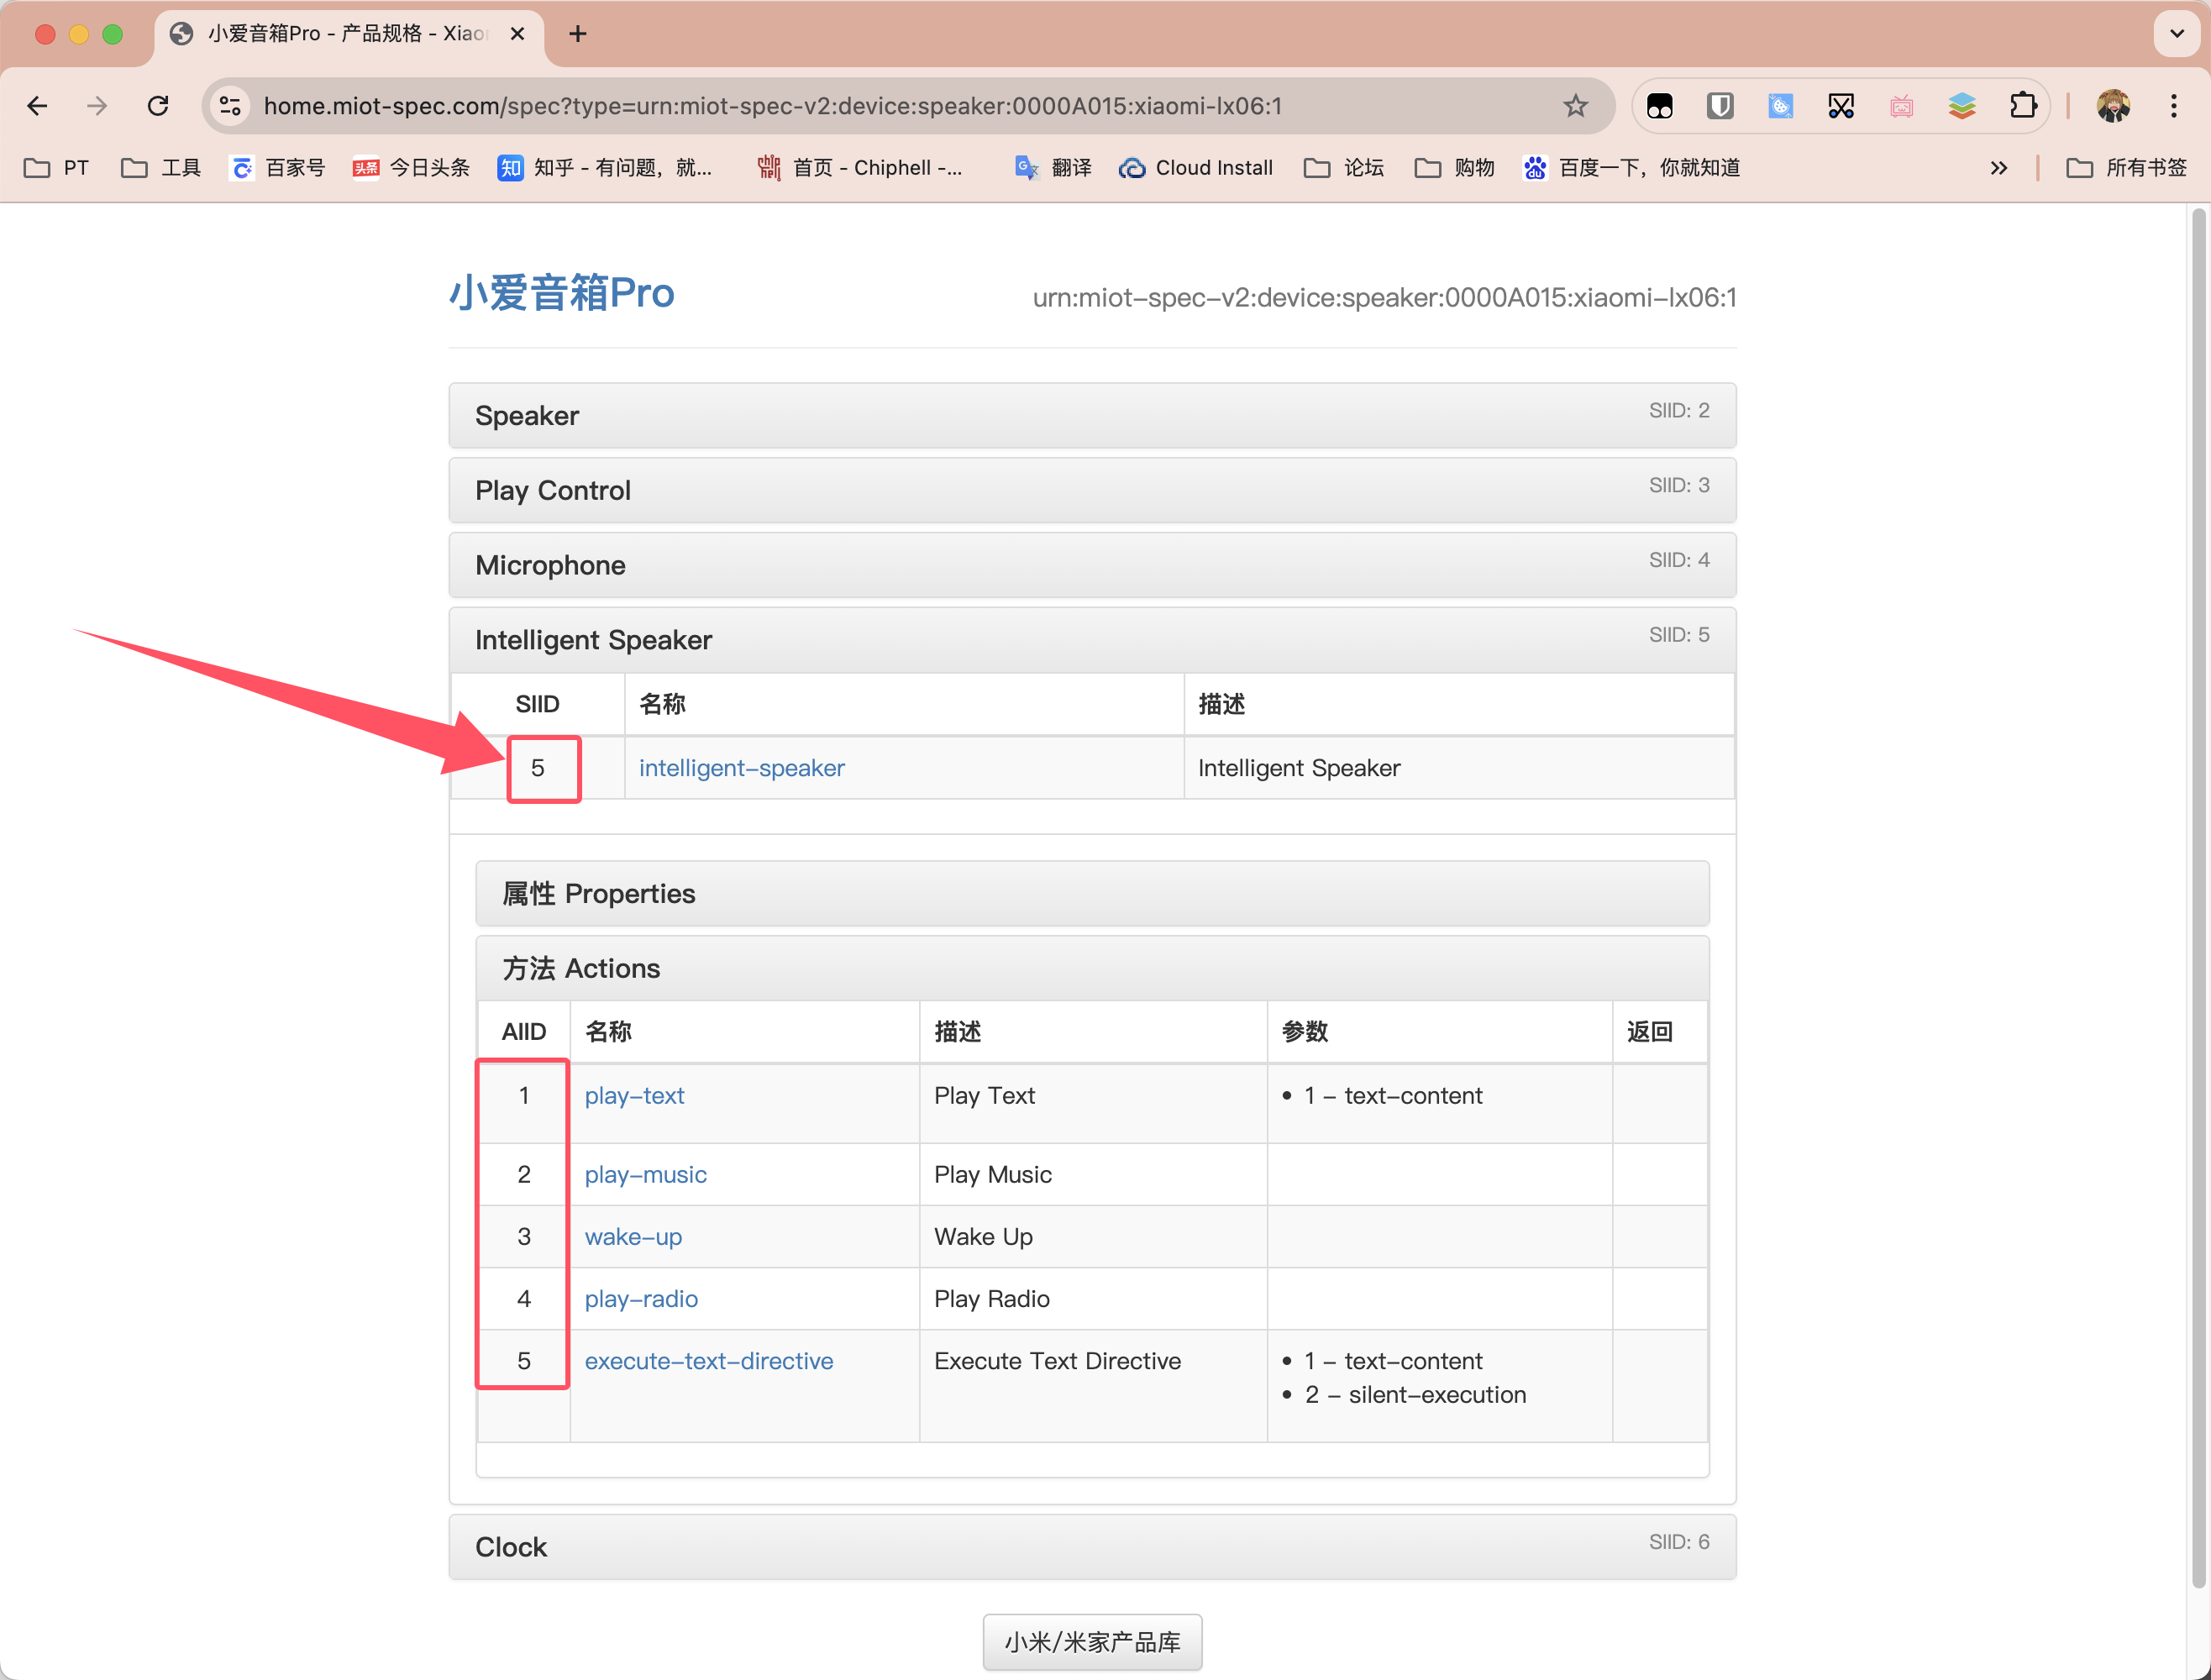Click the 'Play Music' description cell
The image size is (2211, 1680).
1092,1174
